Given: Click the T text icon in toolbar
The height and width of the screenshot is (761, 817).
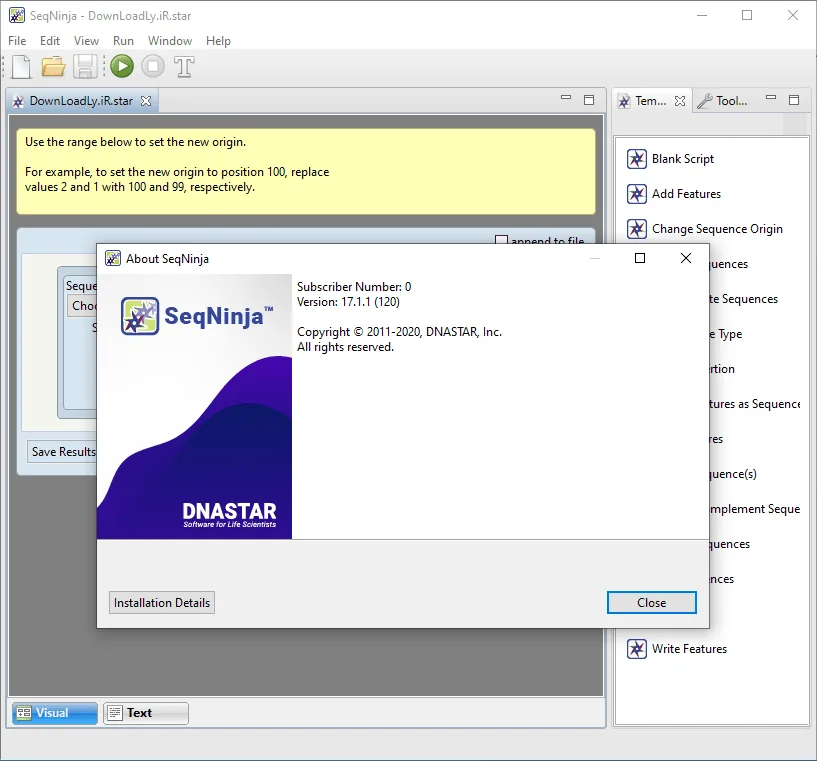Looking at the screenshot, I should point(184,67).
